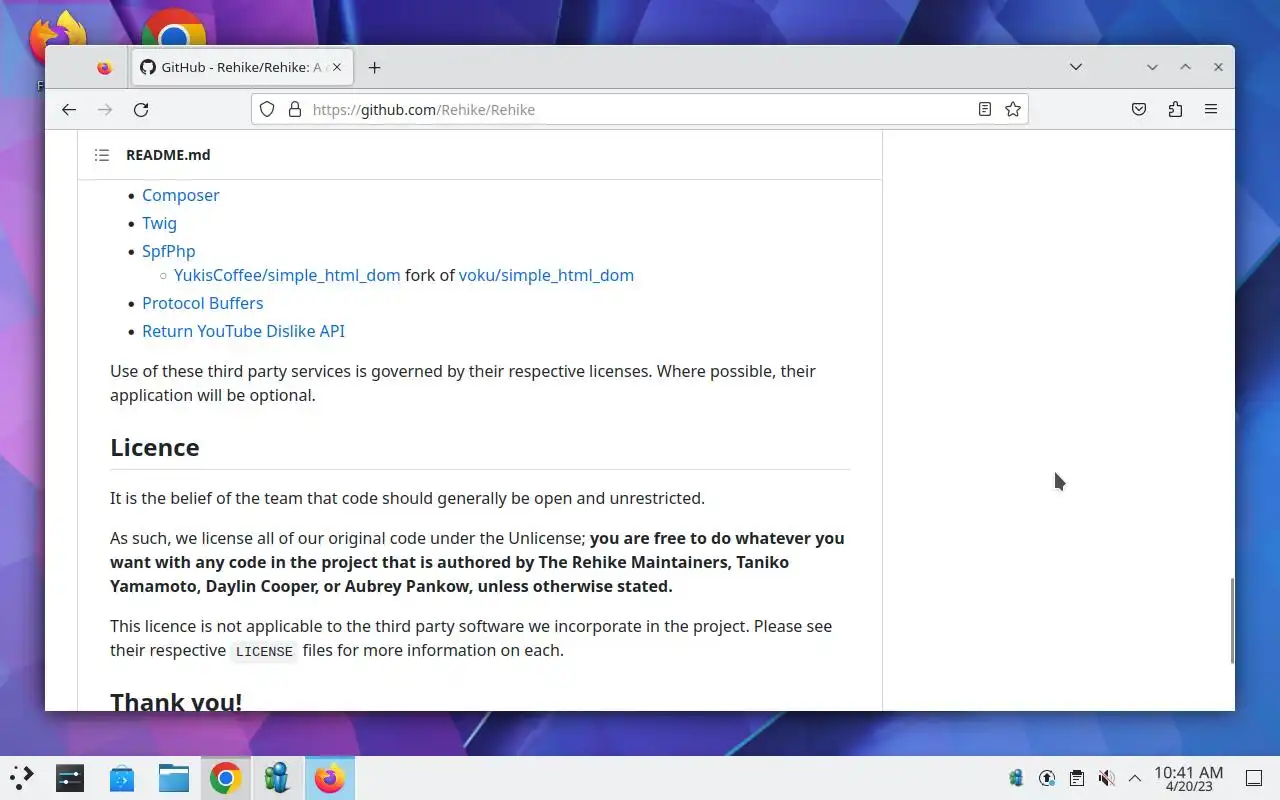
Task: Close the GitHub Rehike tab
Action: pos(337,68)
